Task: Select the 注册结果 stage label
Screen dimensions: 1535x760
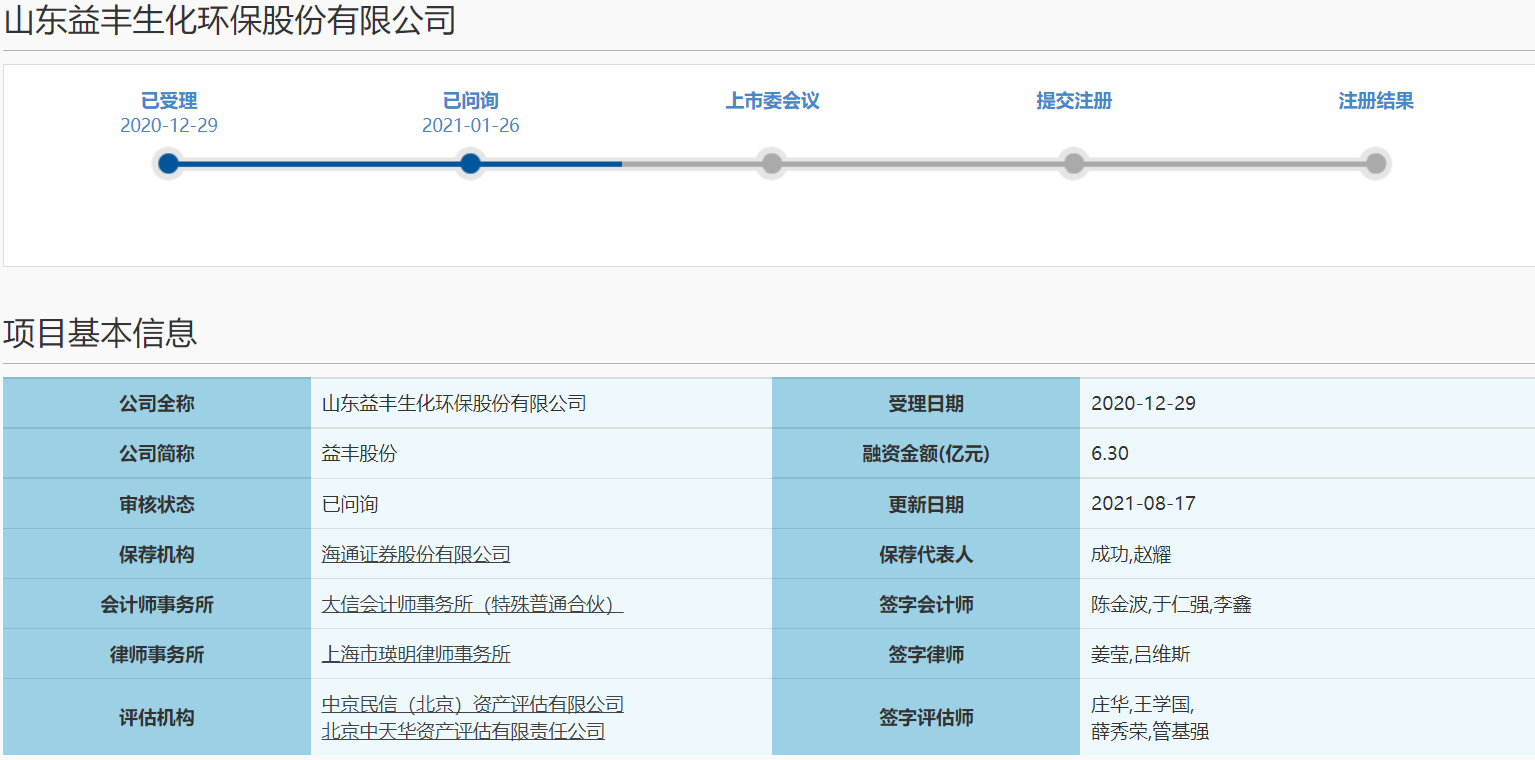Action: (1376, 101)
